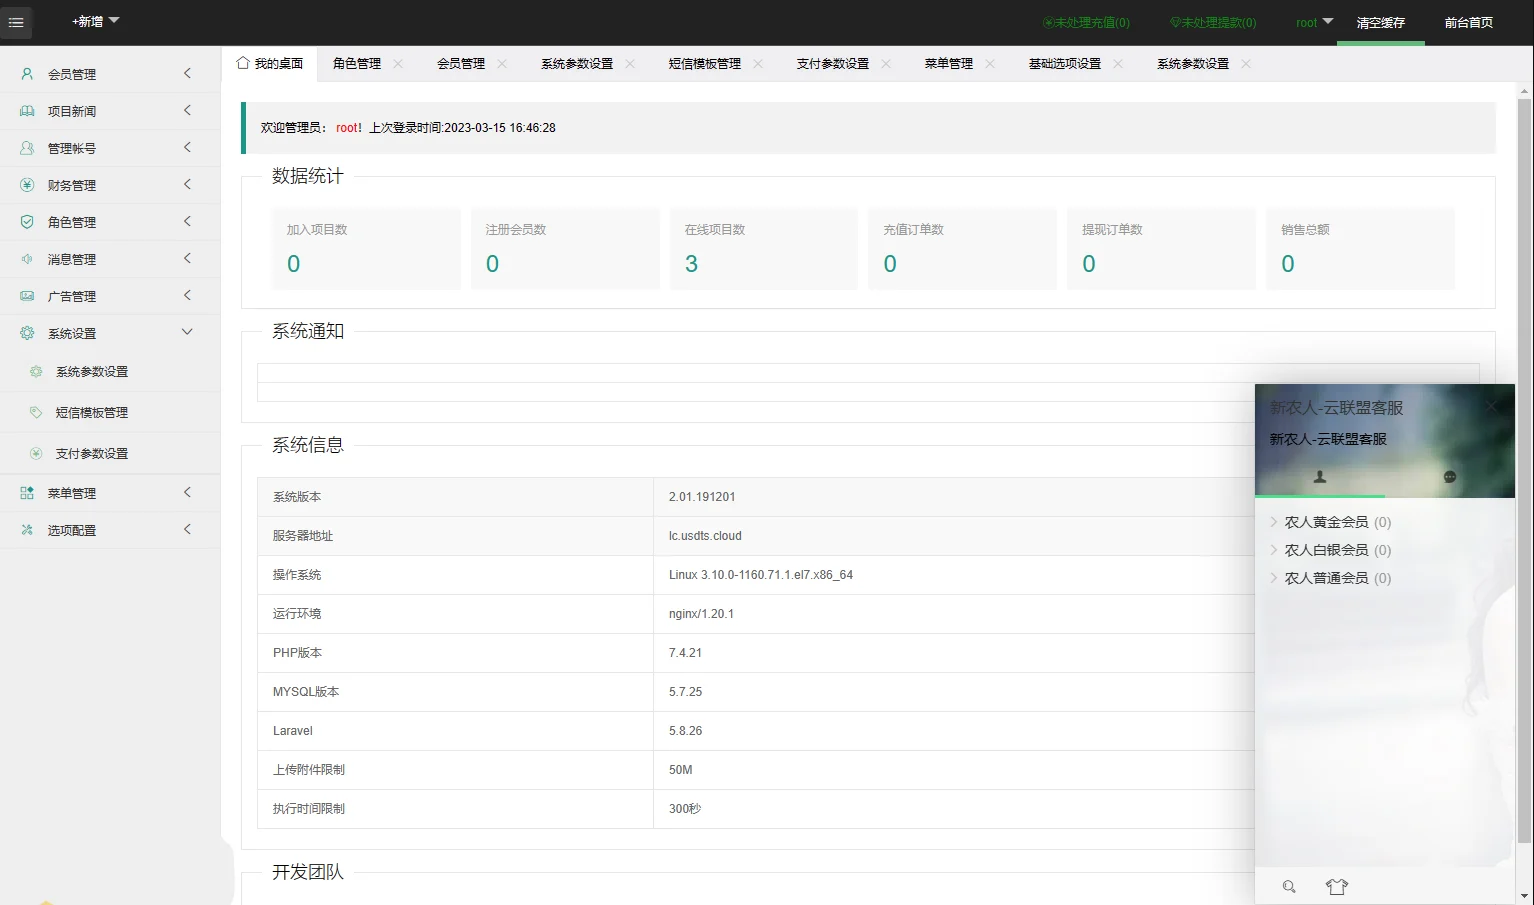Close the 角色管理 tab
Viewport: 1534px width, 905px height.
398,63
